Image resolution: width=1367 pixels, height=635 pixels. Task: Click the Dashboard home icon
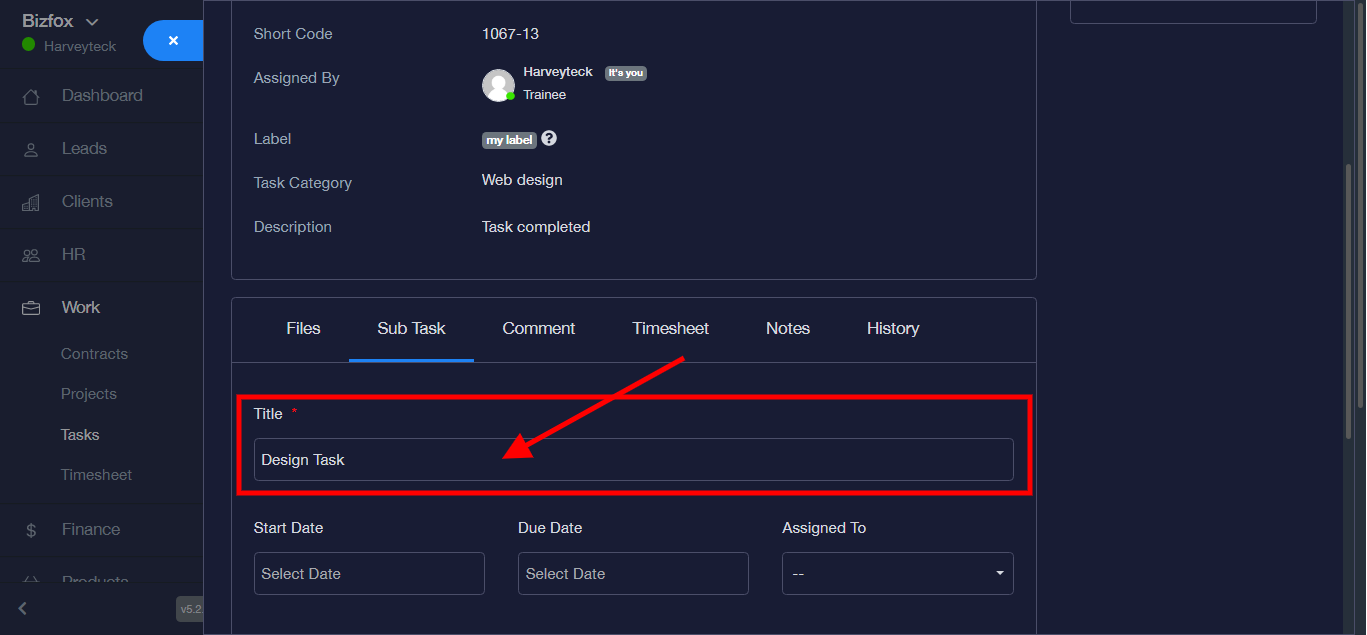[31, 97]
